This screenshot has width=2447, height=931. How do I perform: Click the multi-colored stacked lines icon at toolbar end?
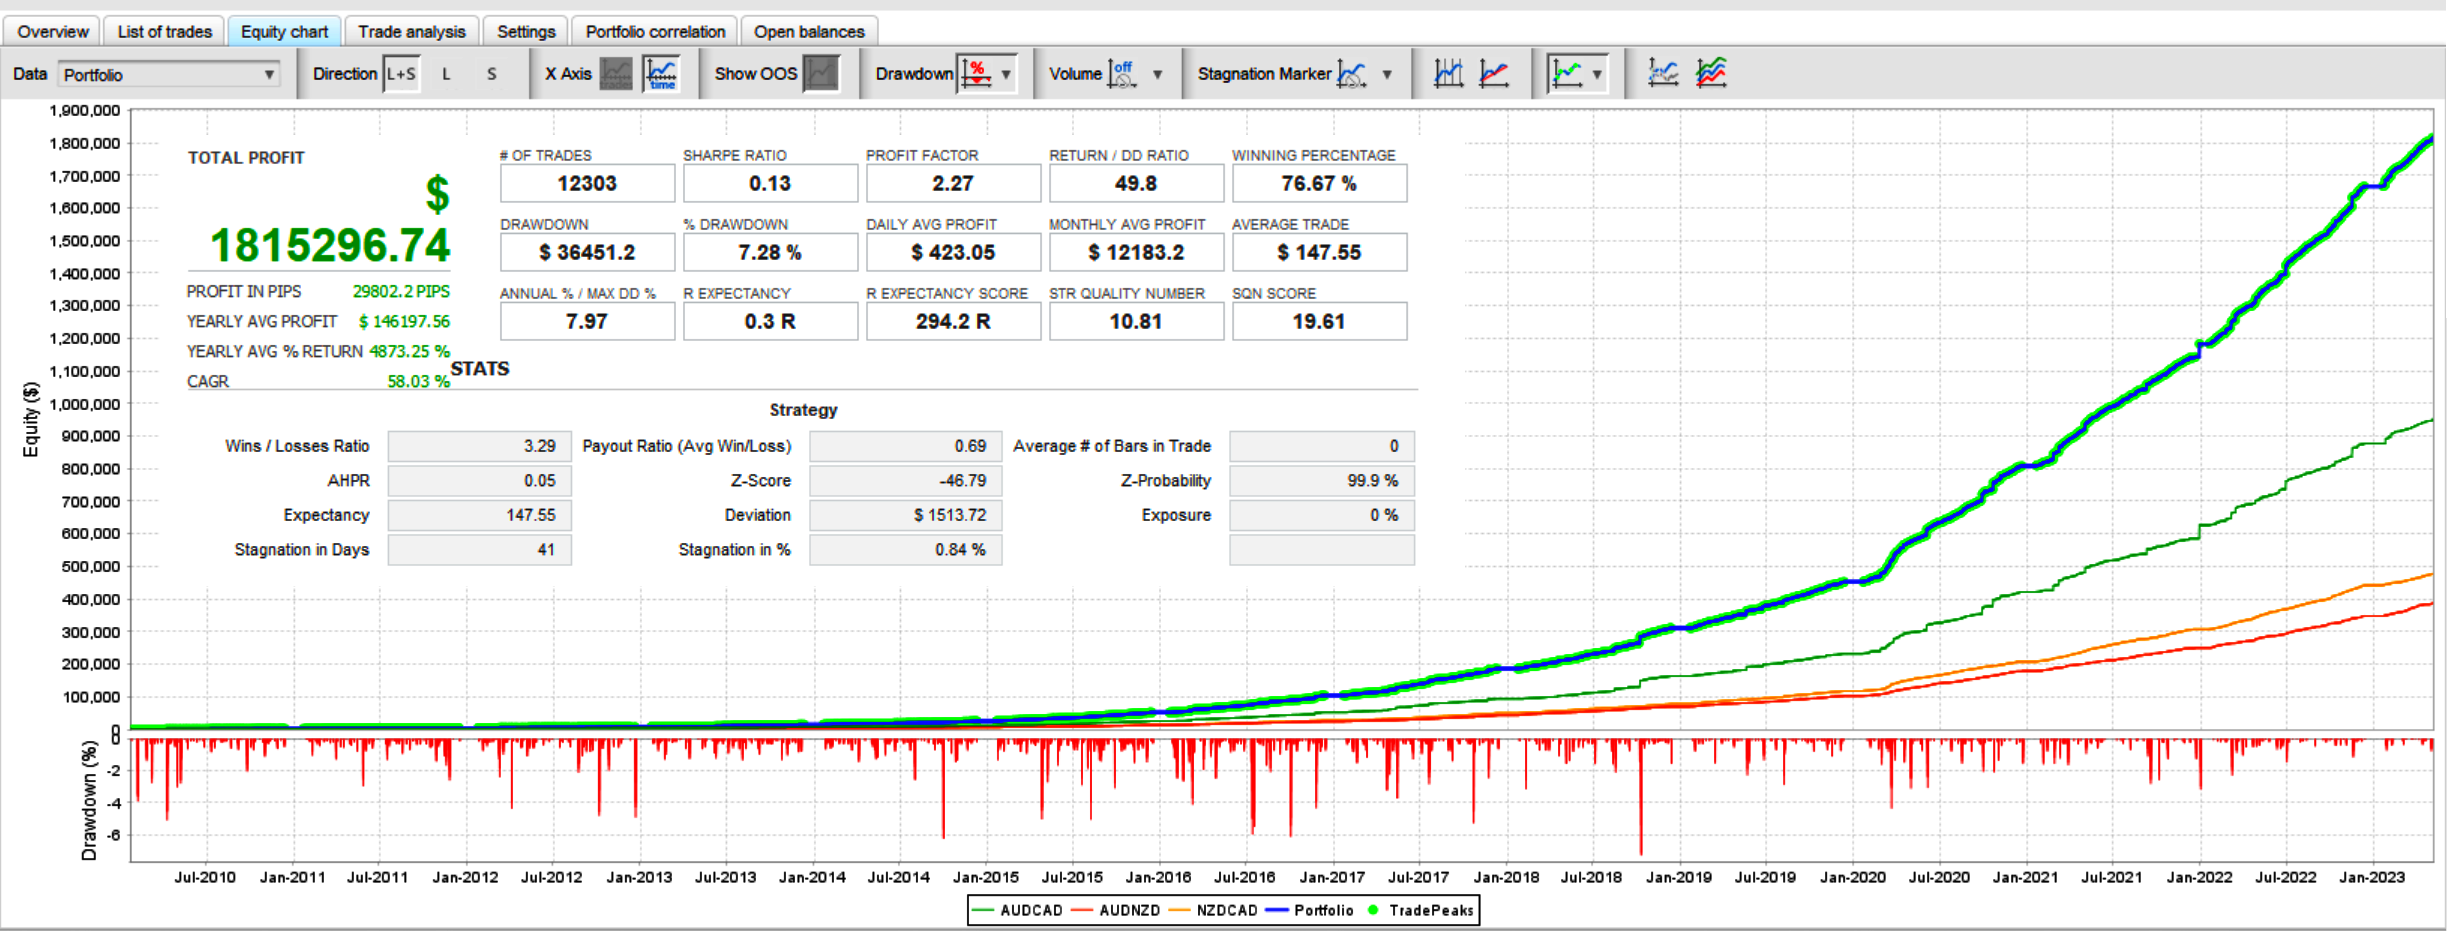(1711, 74)
